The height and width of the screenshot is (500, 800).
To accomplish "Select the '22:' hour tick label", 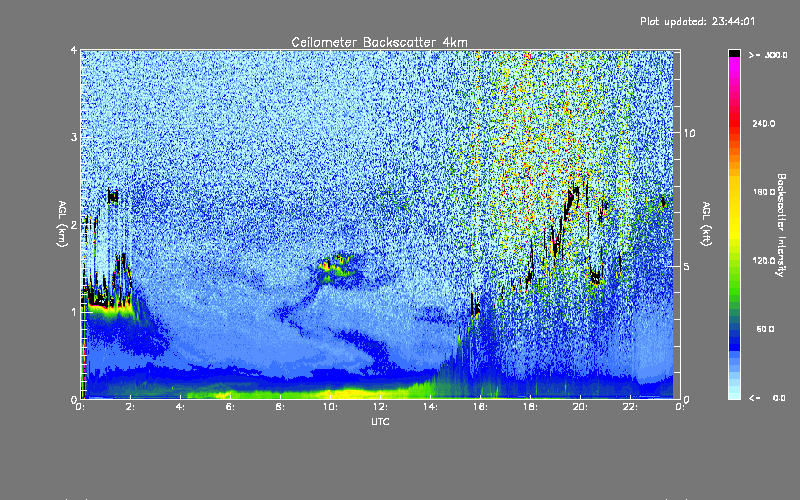I will click(x=630, y=407).
